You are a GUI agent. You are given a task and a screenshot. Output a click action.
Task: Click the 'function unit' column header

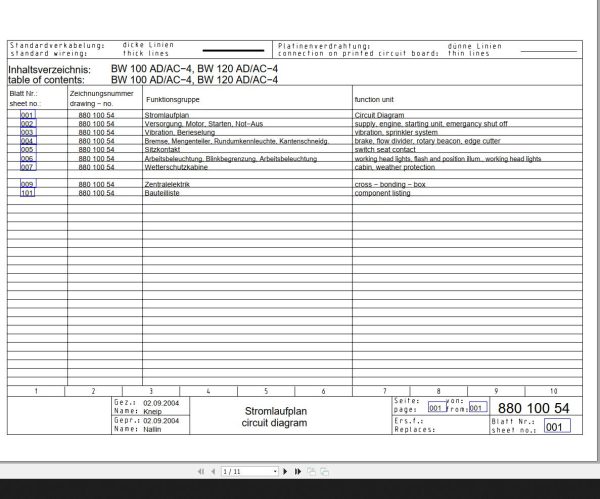point(374,99)
